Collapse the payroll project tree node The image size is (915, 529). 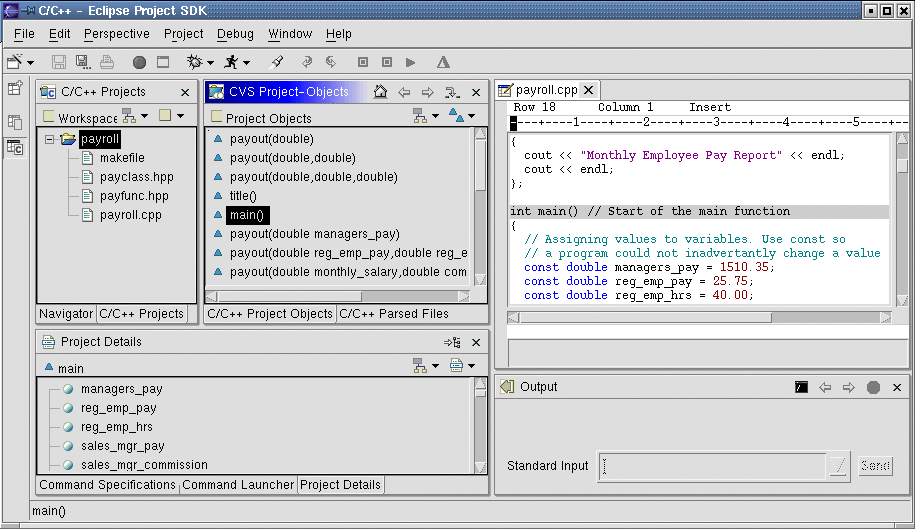49,139
